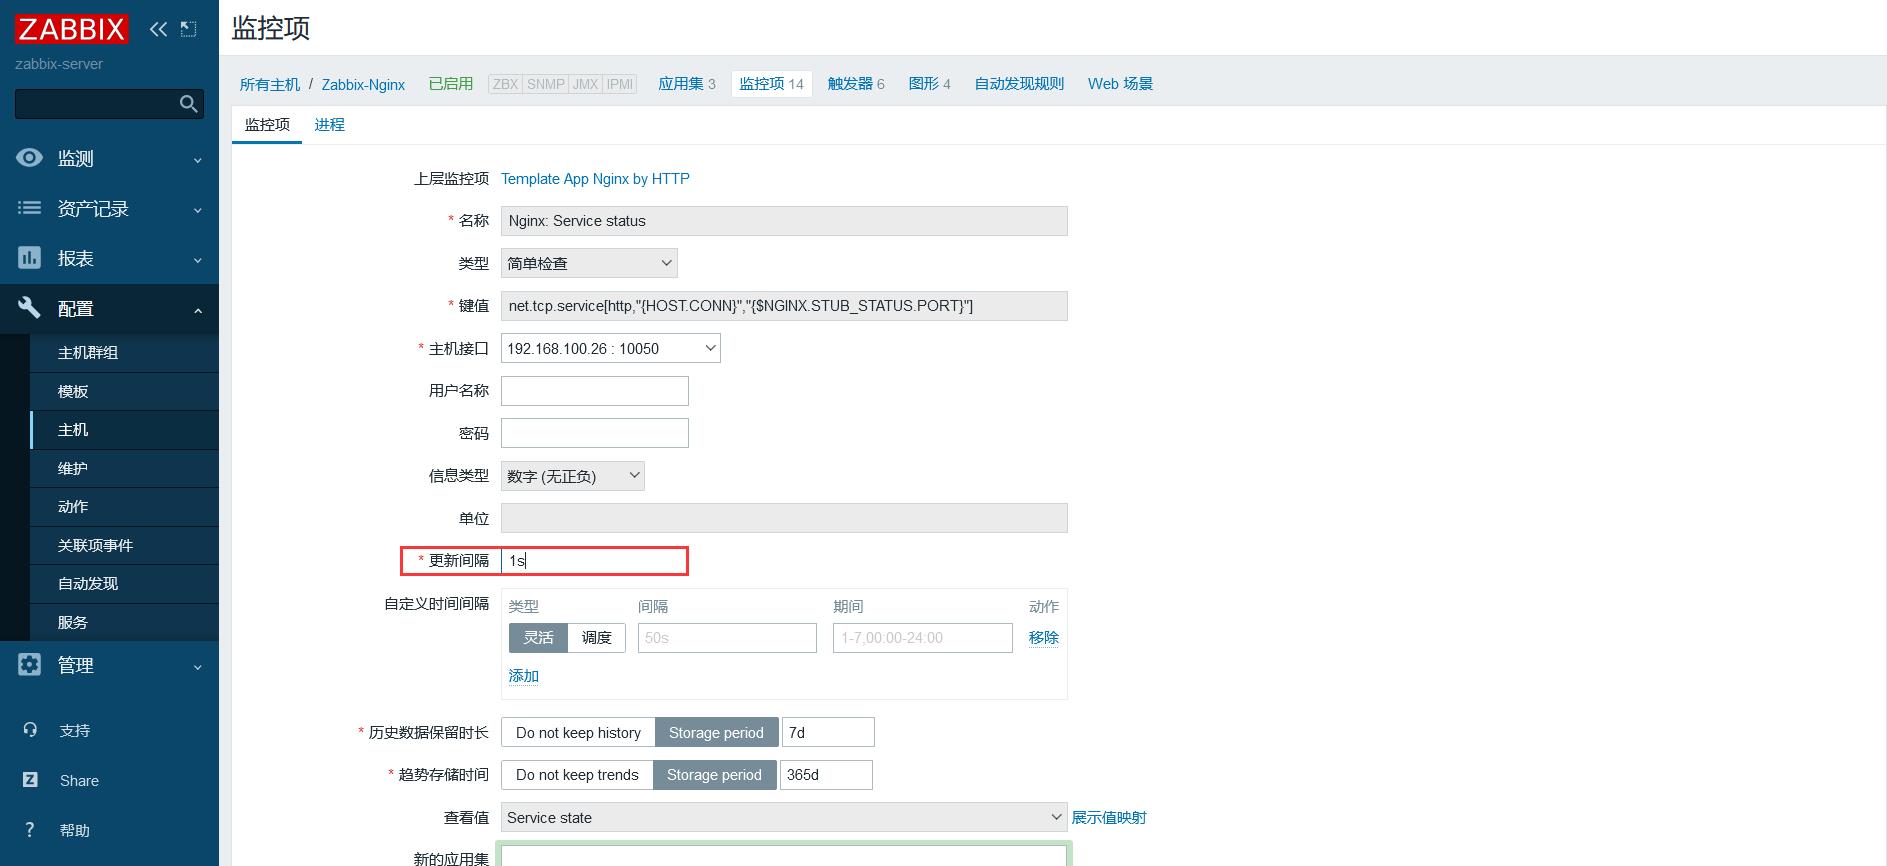Open 维护 menu item
Screen dimensions: 1887x866
124,469
